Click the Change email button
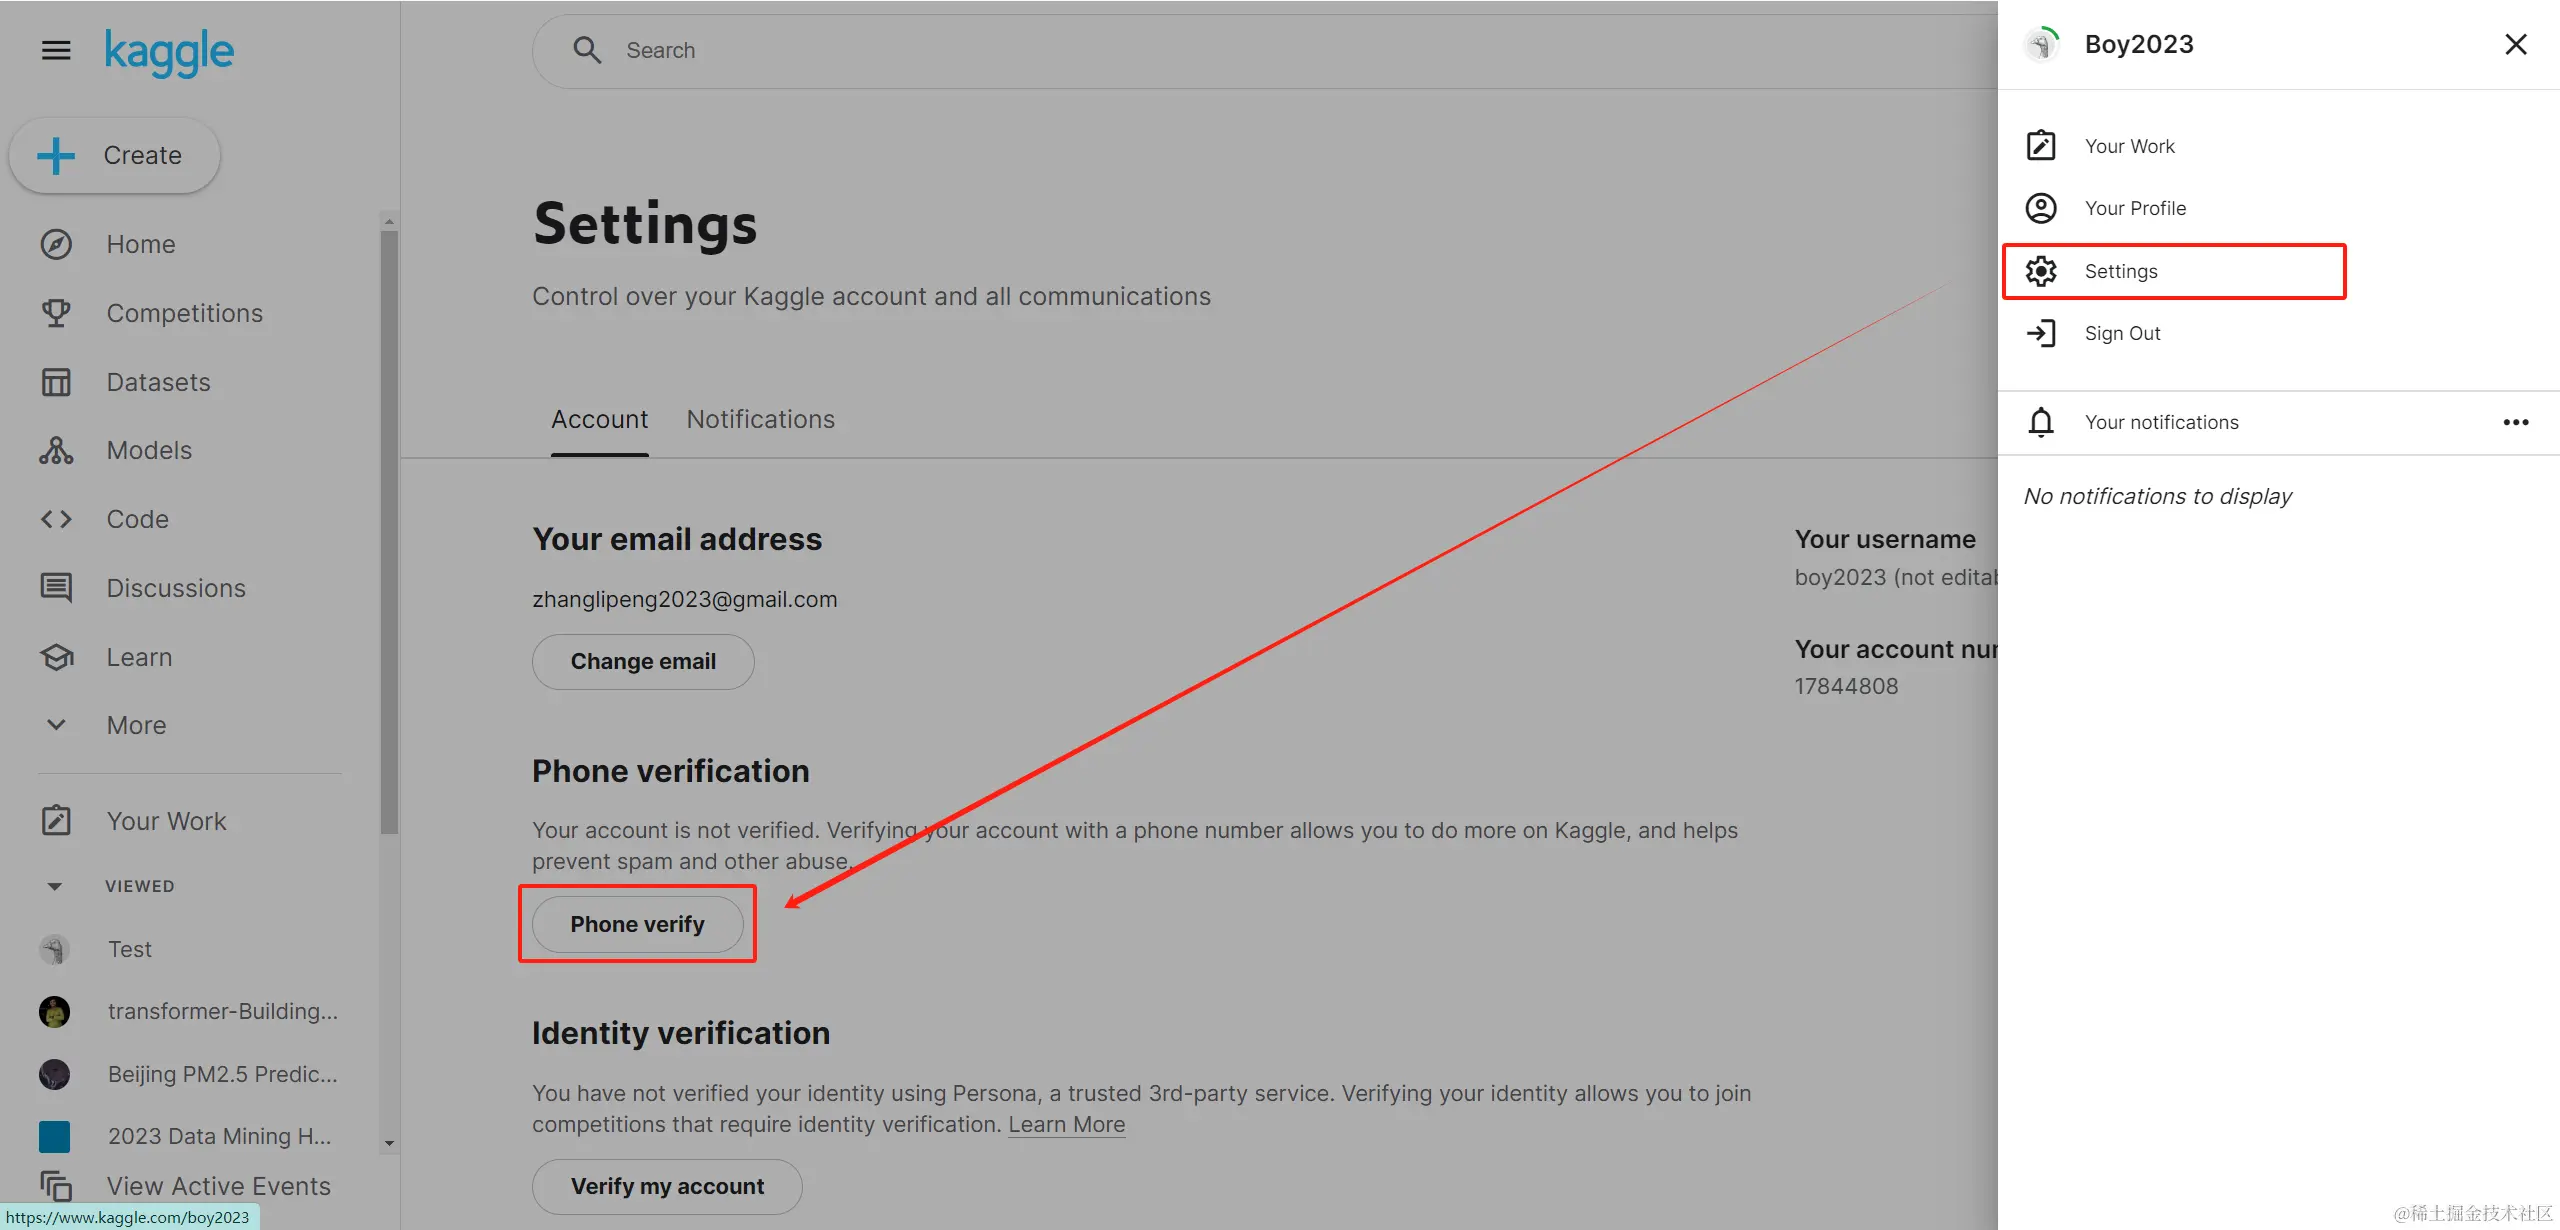 pyautogui.click(x=643, y=662)
